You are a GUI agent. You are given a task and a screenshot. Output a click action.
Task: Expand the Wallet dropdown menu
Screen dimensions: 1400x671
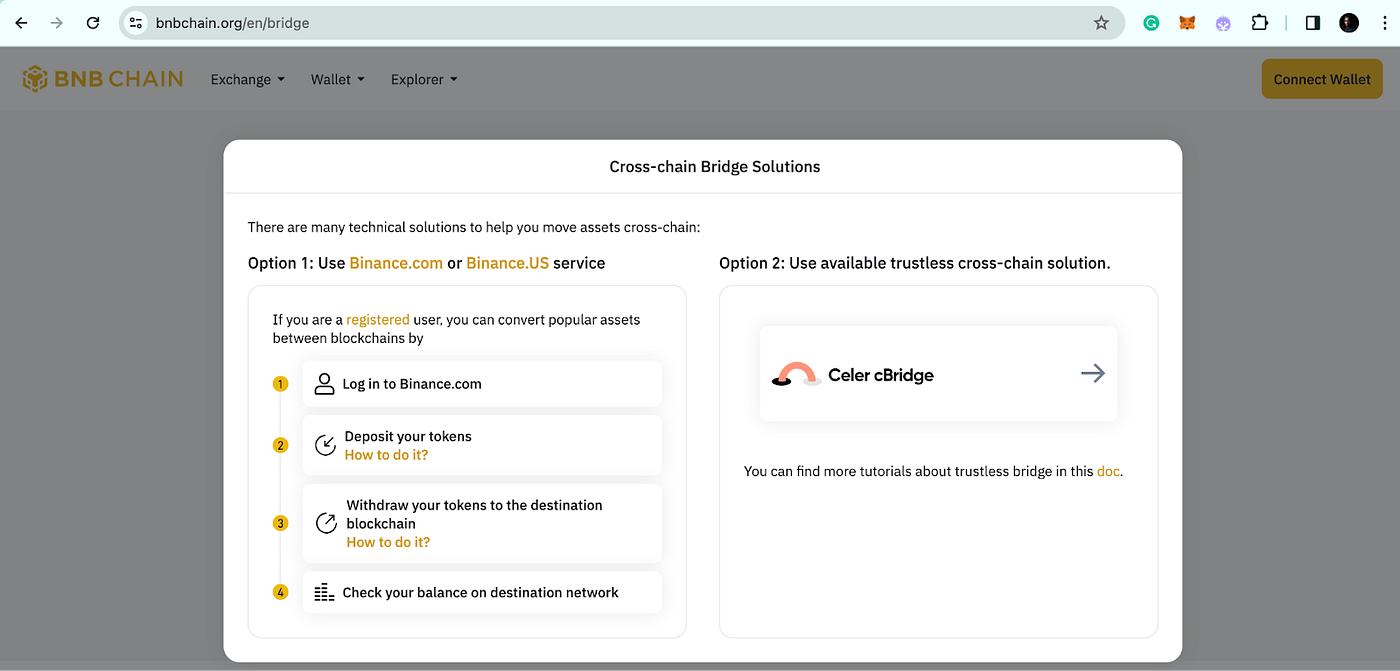point(338,79)
